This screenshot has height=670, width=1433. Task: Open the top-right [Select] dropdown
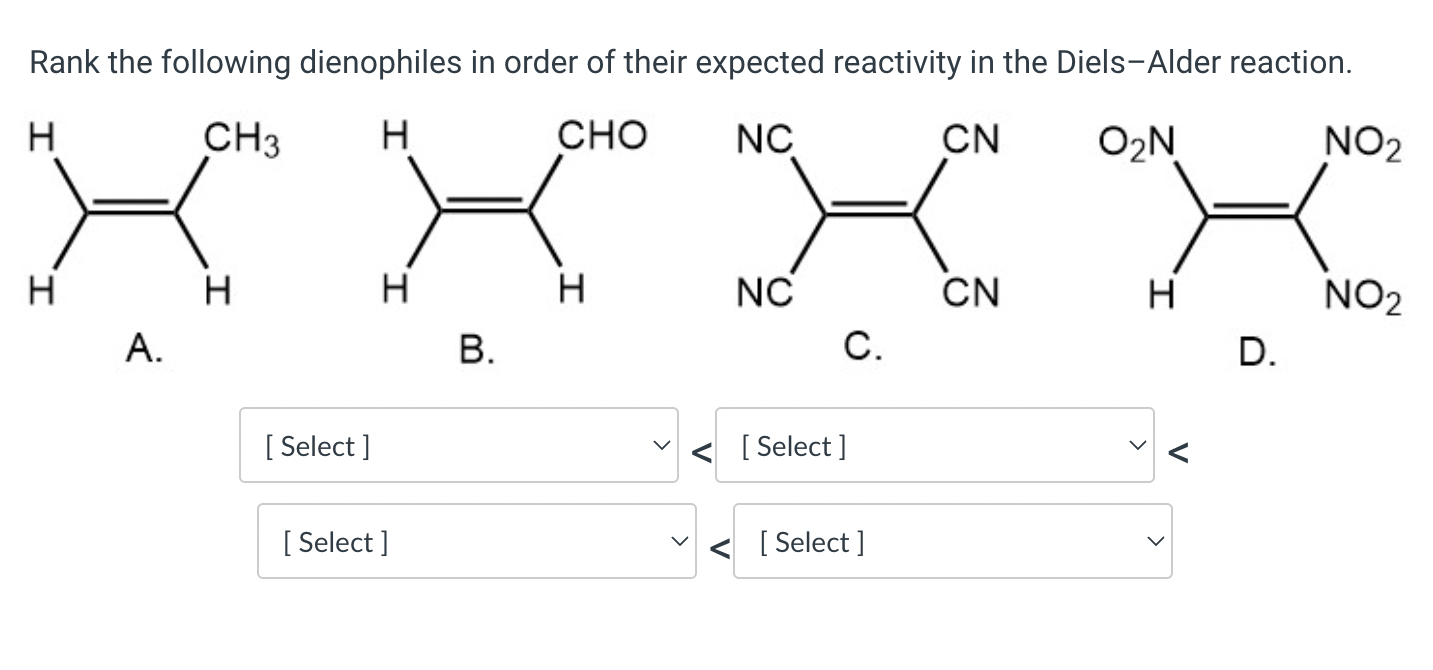[x=935, y=445]
